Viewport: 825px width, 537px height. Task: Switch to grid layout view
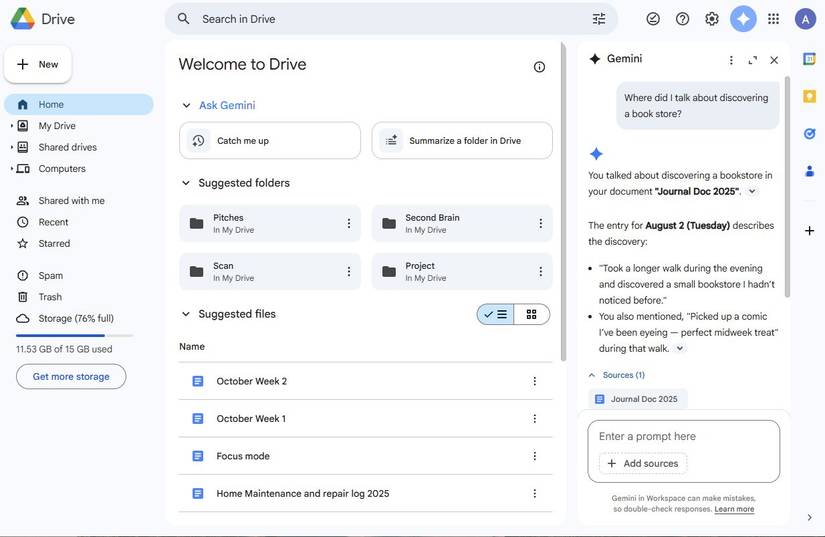pos(531,314)
